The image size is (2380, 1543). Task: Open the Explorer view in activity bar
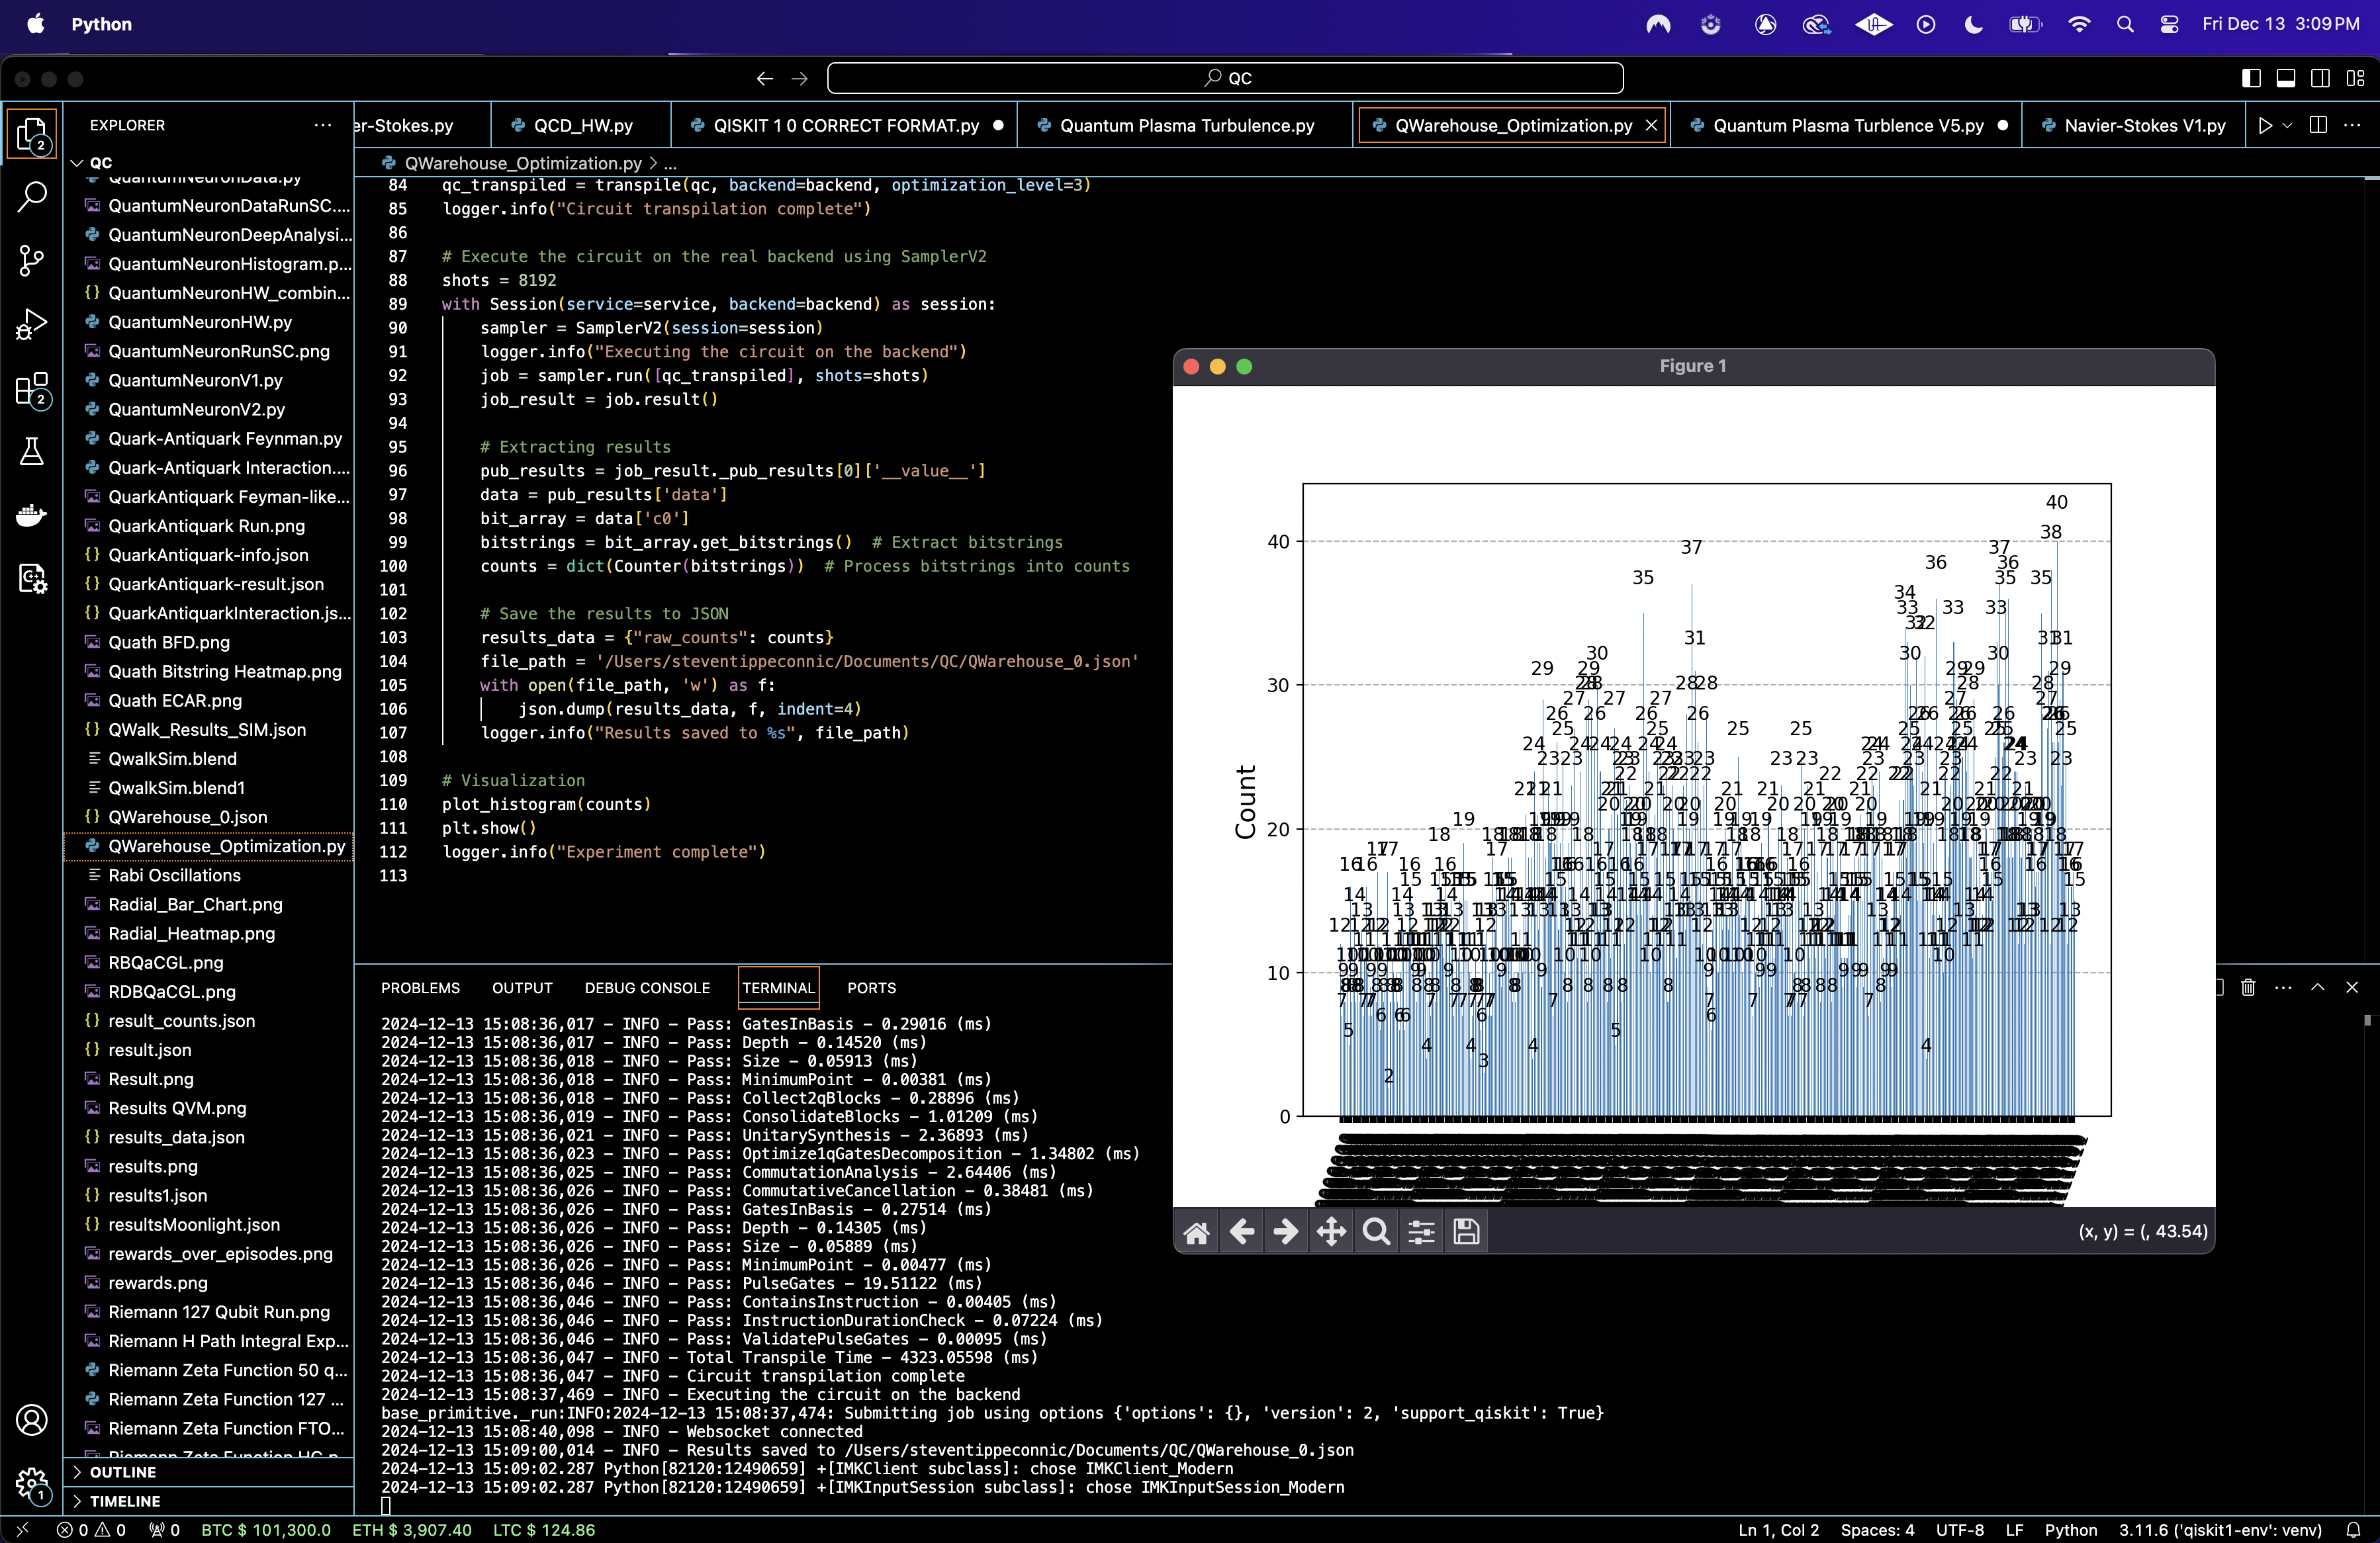click(x=32, y=134)
